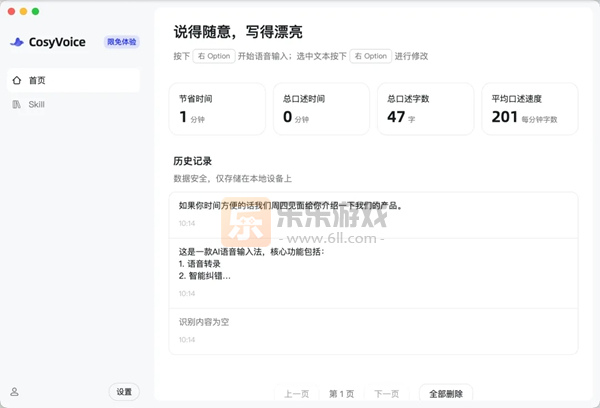Image resolution: width=600 pixels, height=408 pixels.
Task: Open history entry 识别内容为空
Action: (373, 331)
